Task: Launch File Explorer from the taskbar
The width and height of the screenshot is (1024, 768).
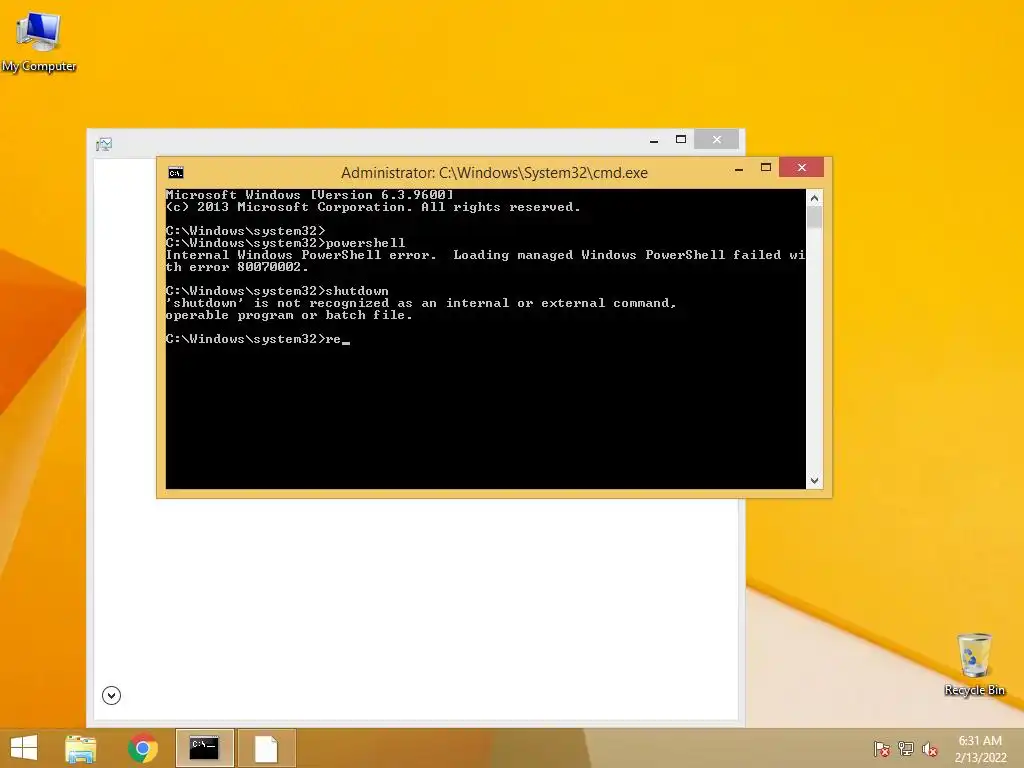Action: click(x=81, y=748)
